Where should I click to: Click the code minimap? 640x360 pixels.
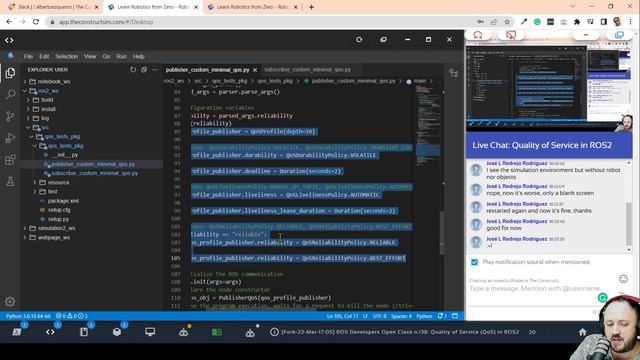[427, 127]
